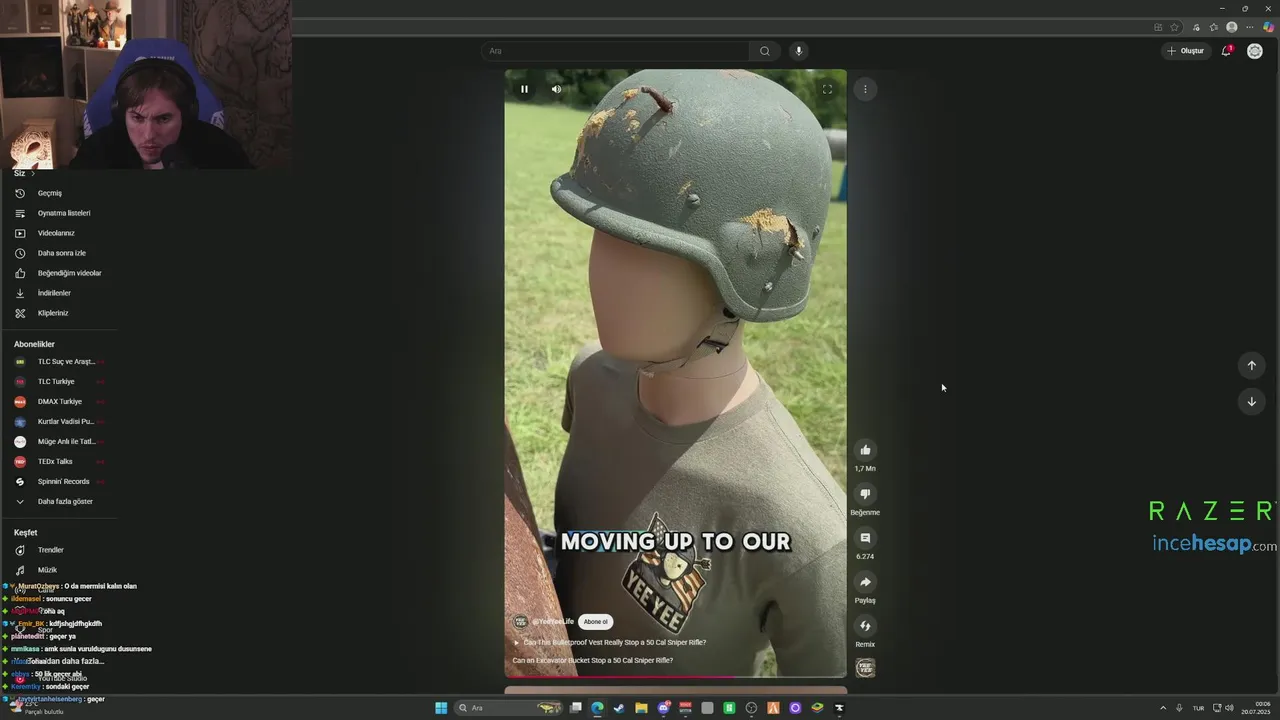Pause the Shorts video
This screenshot has width=1280, height=720.
(524, 89)
